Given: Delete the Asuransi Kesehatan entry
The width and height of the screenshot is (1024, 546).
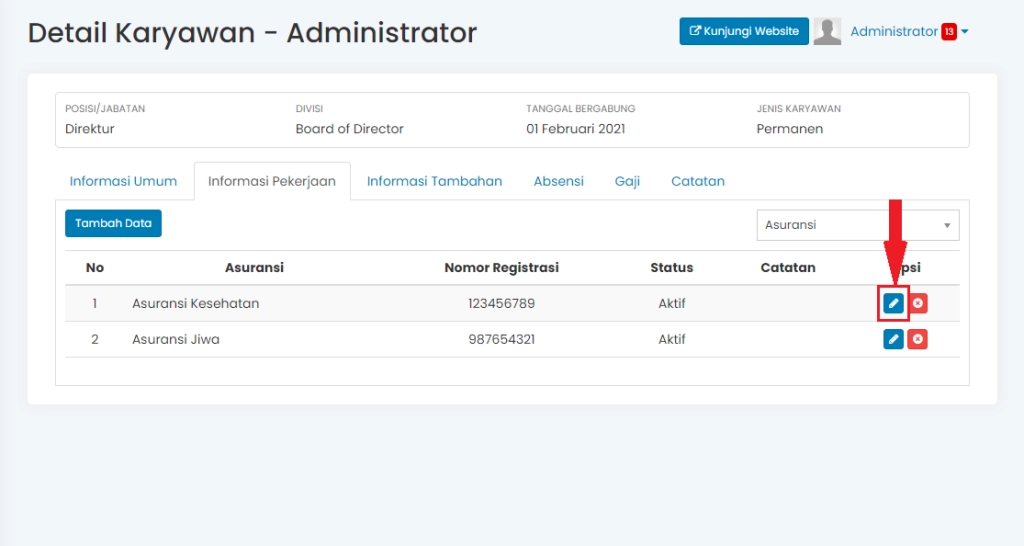Looking at the screenshot, I should tap(918, 303).
